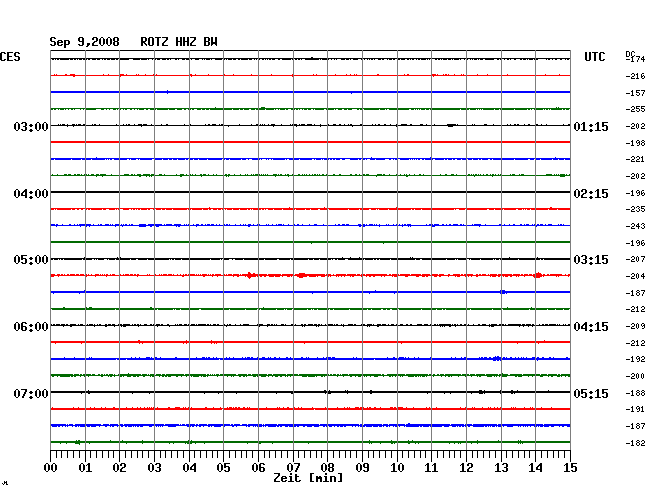Select the DC offset value -221

635,159
